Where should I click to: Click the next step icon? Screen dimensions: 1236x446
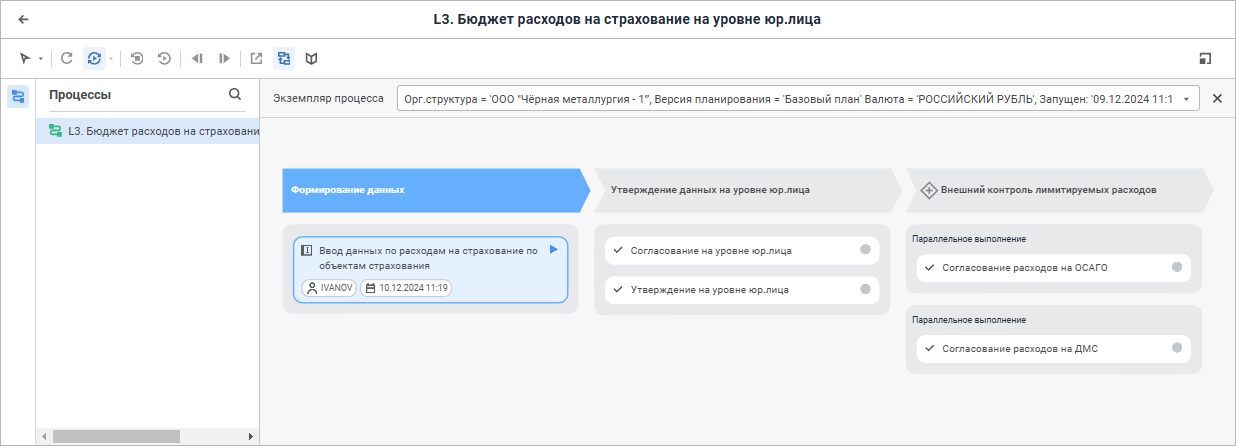pos(225,59)
